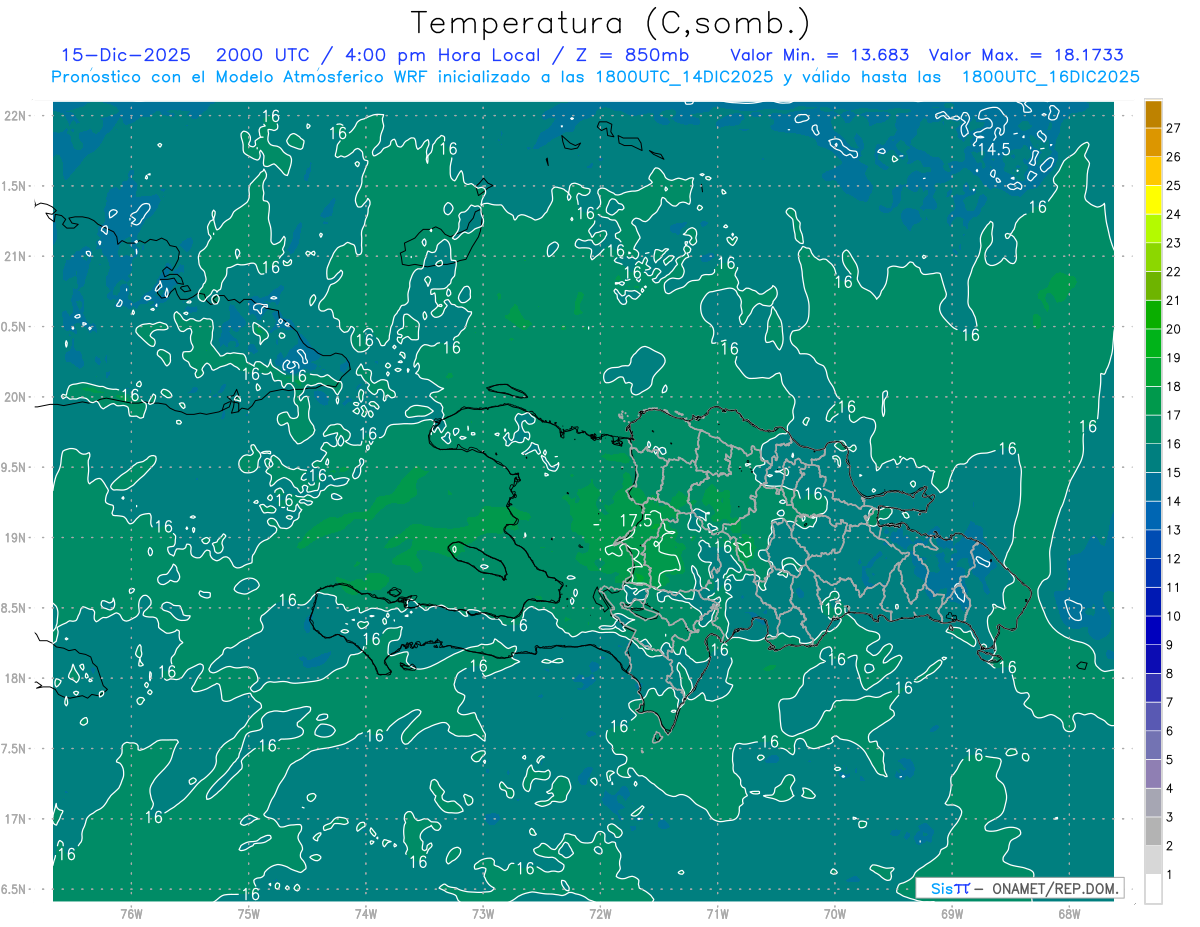Click the legend value "5"
The image size is (1200, 927).
pyautogui.click(x=1169, y=760)
